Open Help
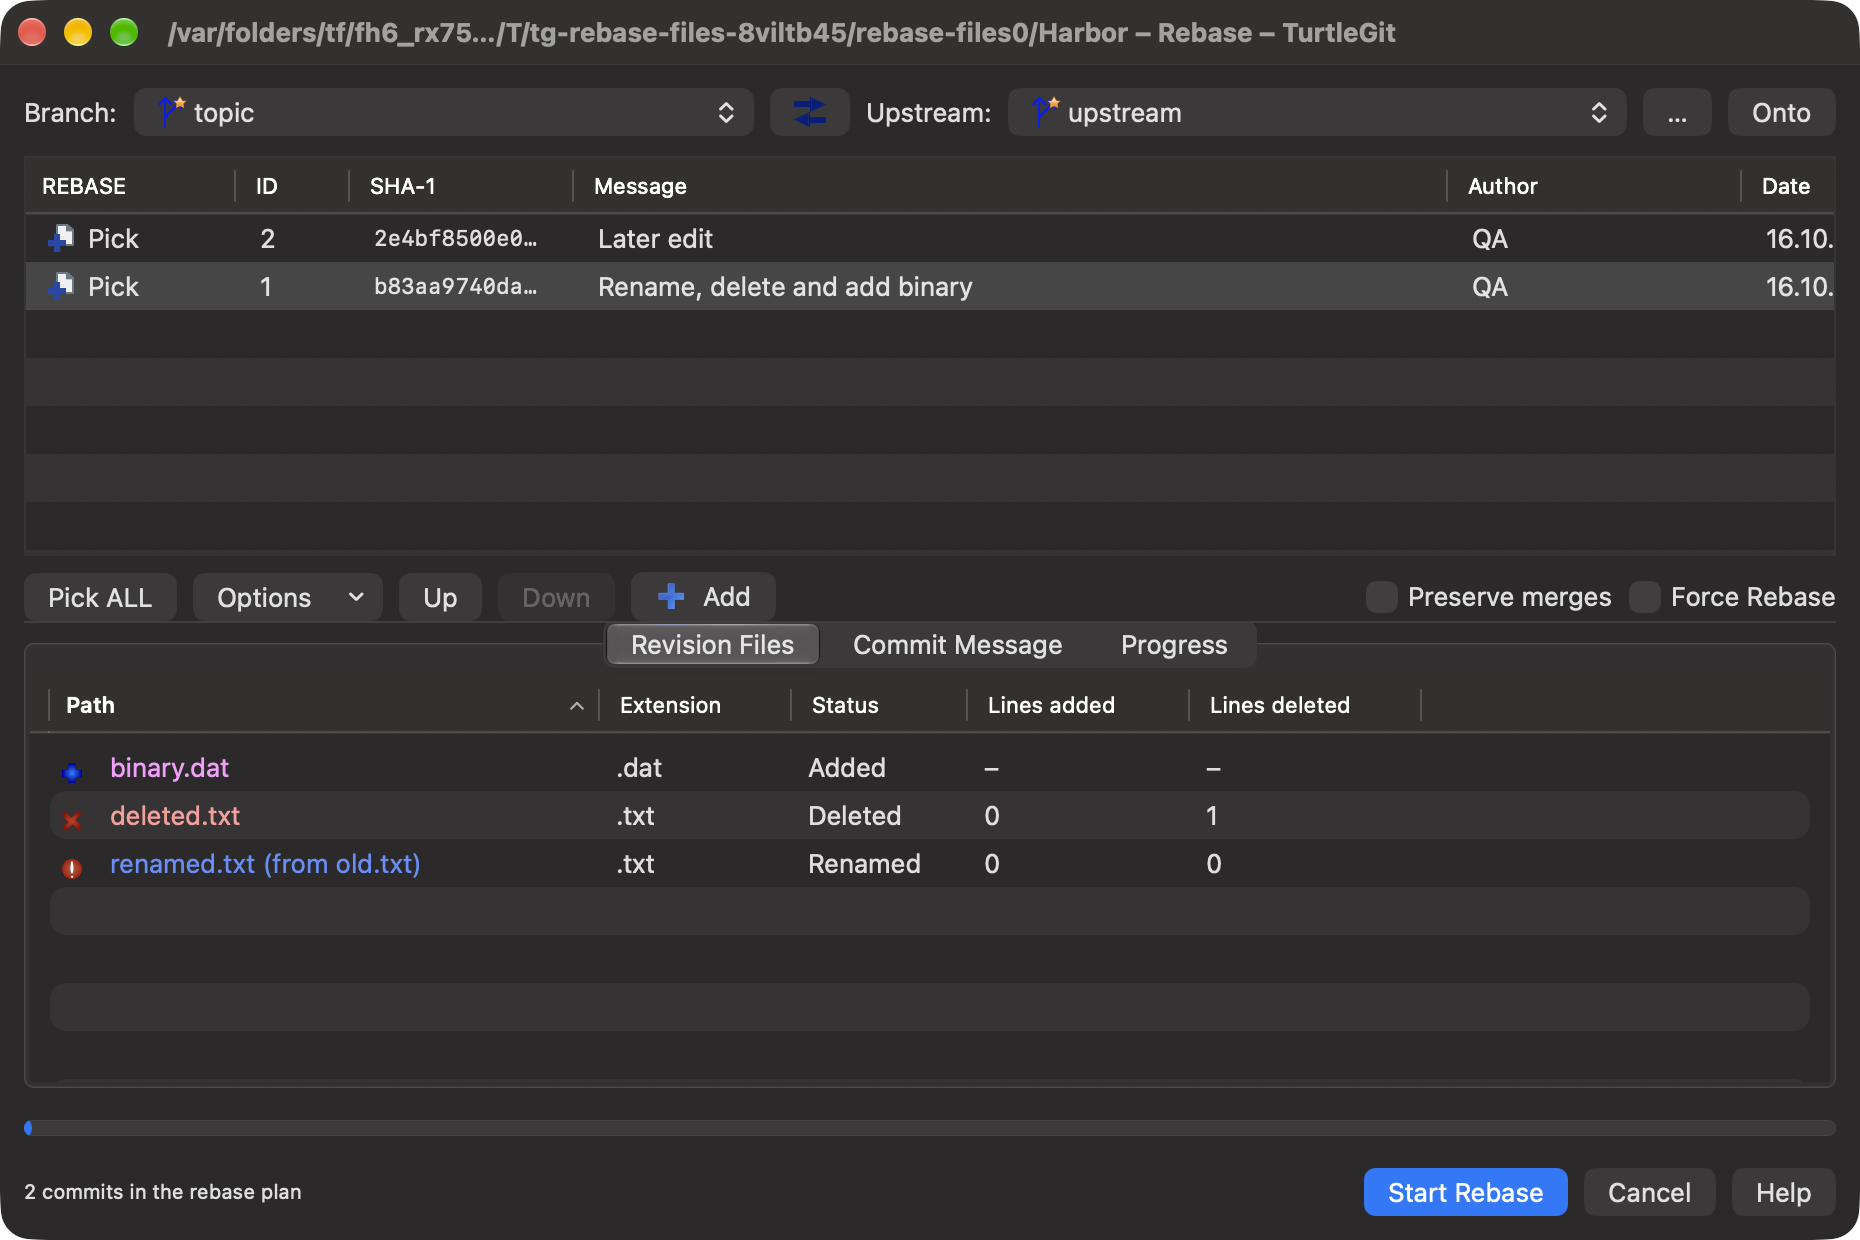 pyautogui.click(x=1783, y=1192)
